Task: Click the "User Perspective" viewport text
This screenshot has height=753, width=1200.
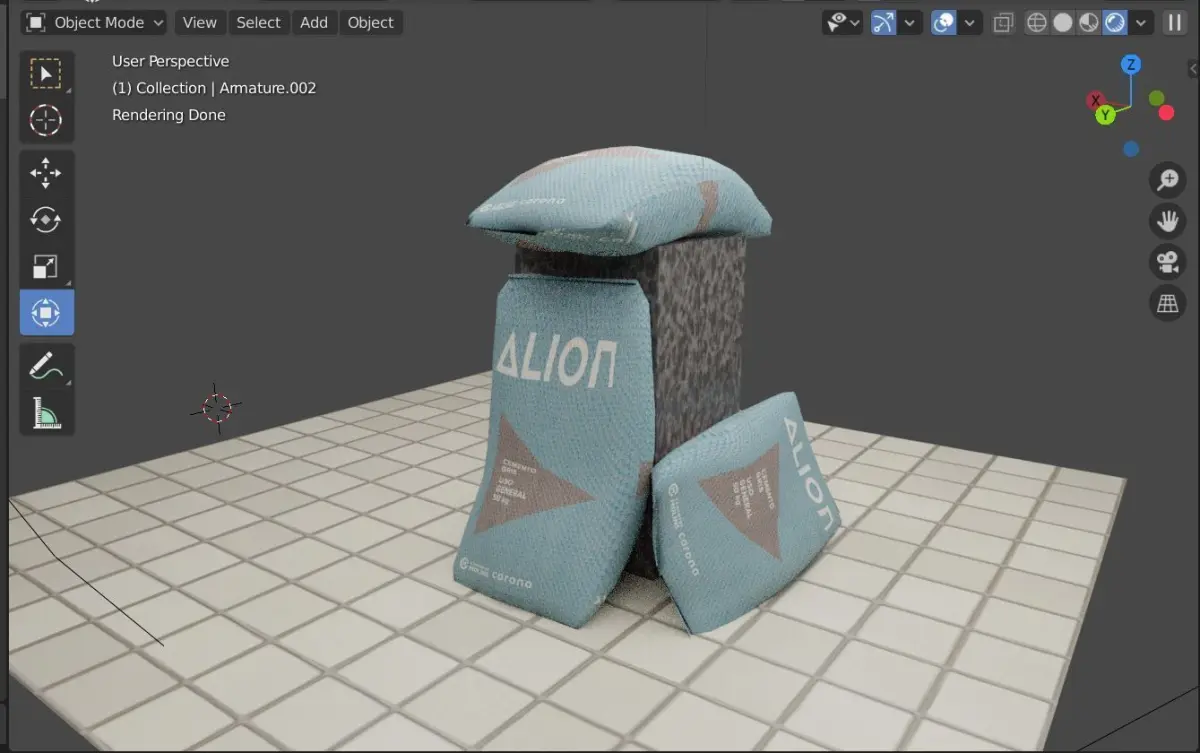Action: tap(170, 61)
